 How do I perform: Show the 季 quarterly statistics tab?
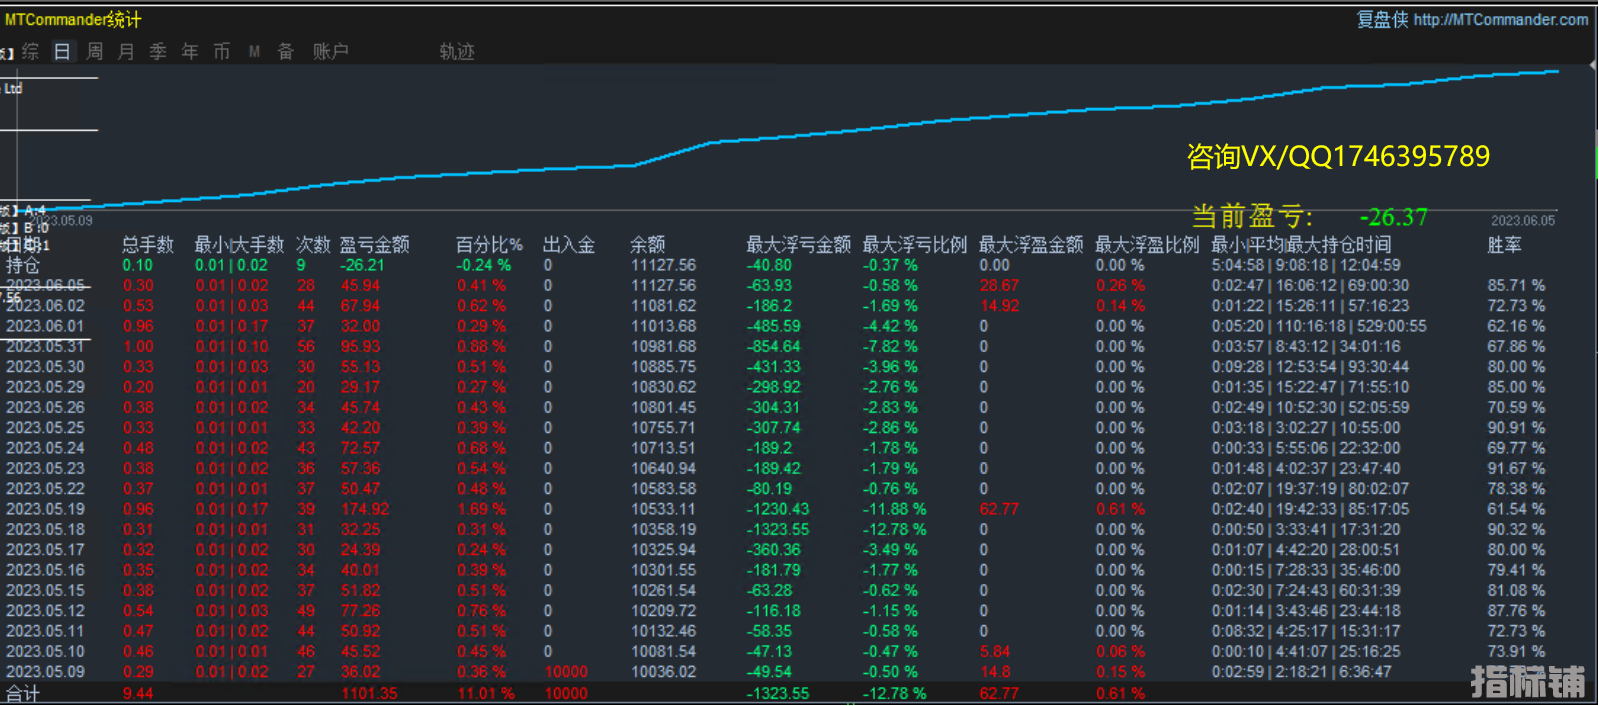coord(158,52)
